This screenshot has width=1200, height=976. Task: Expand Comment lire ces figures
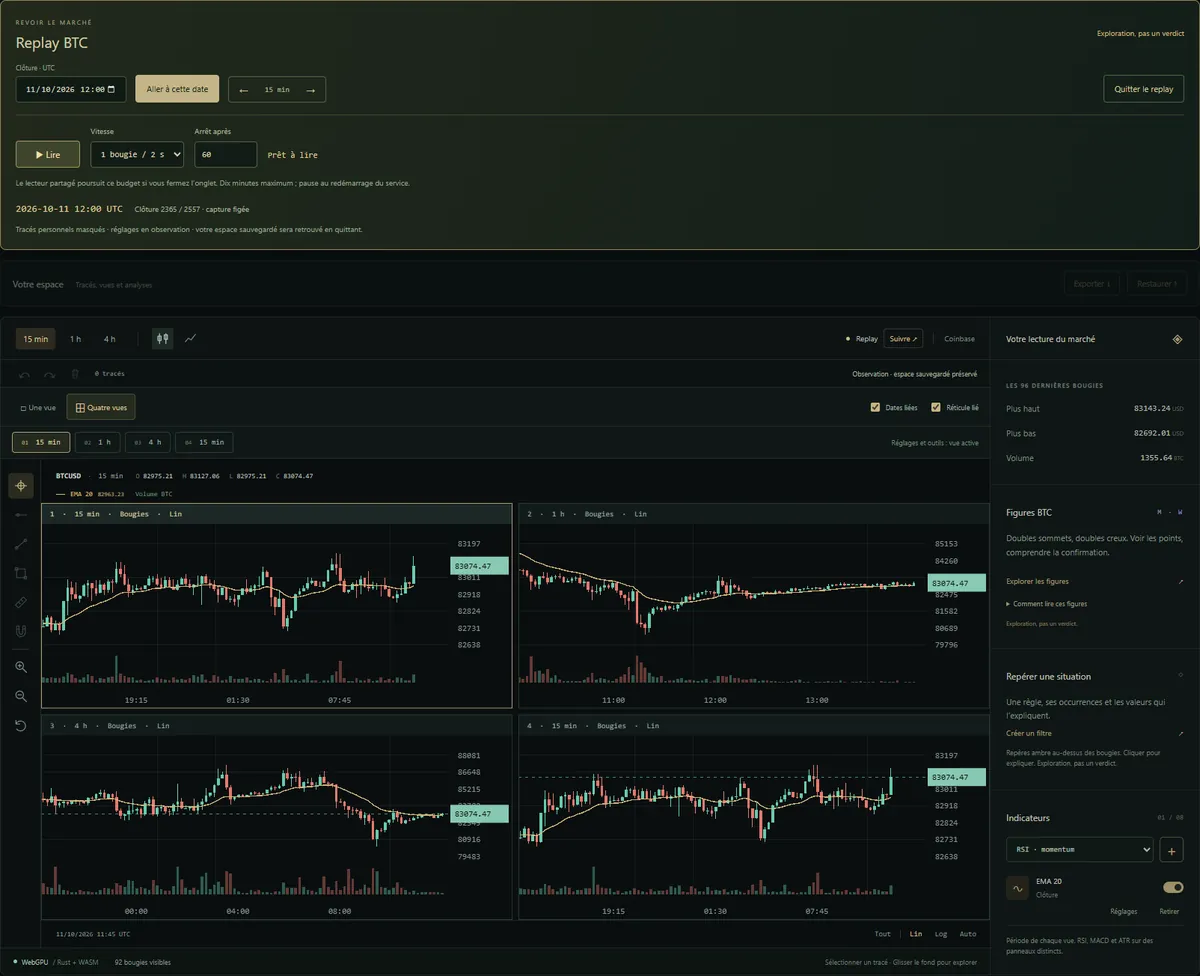[x=1046, y=604]
